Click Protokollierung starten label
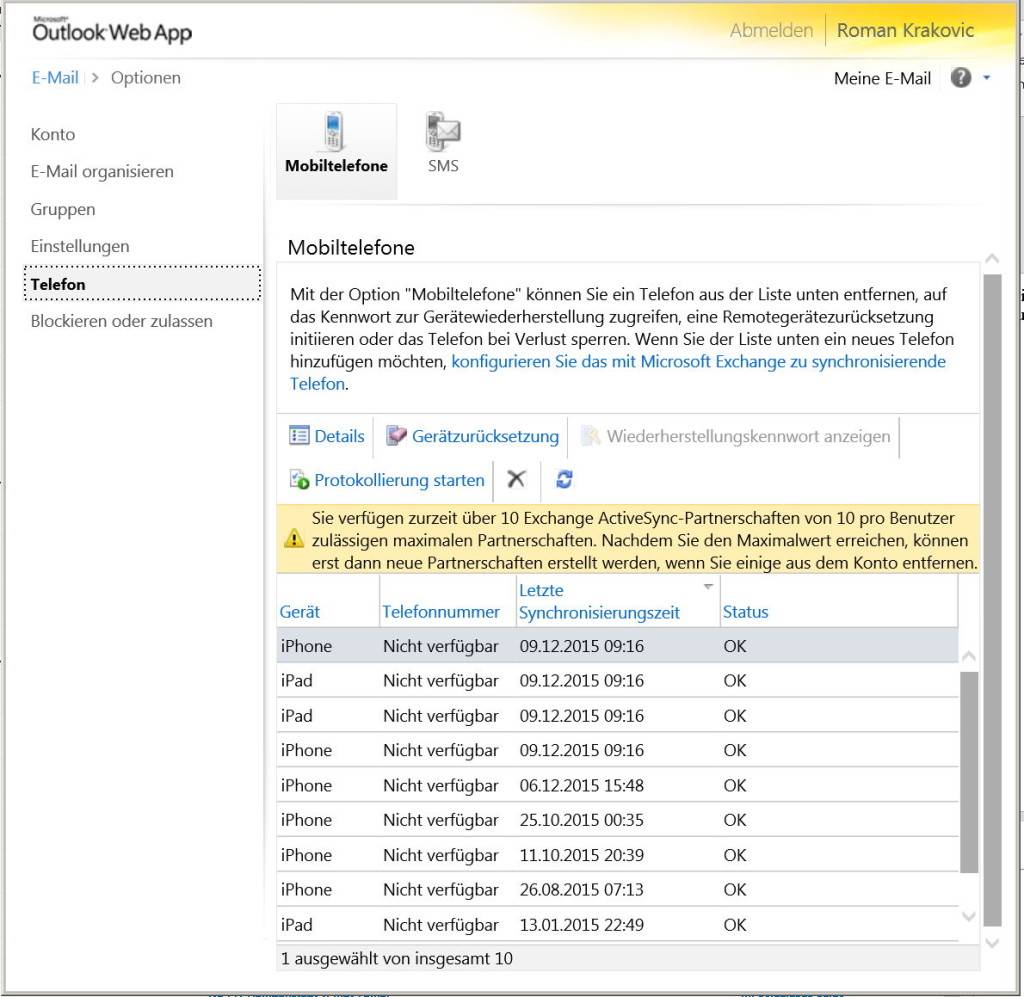 pos(400,481)
